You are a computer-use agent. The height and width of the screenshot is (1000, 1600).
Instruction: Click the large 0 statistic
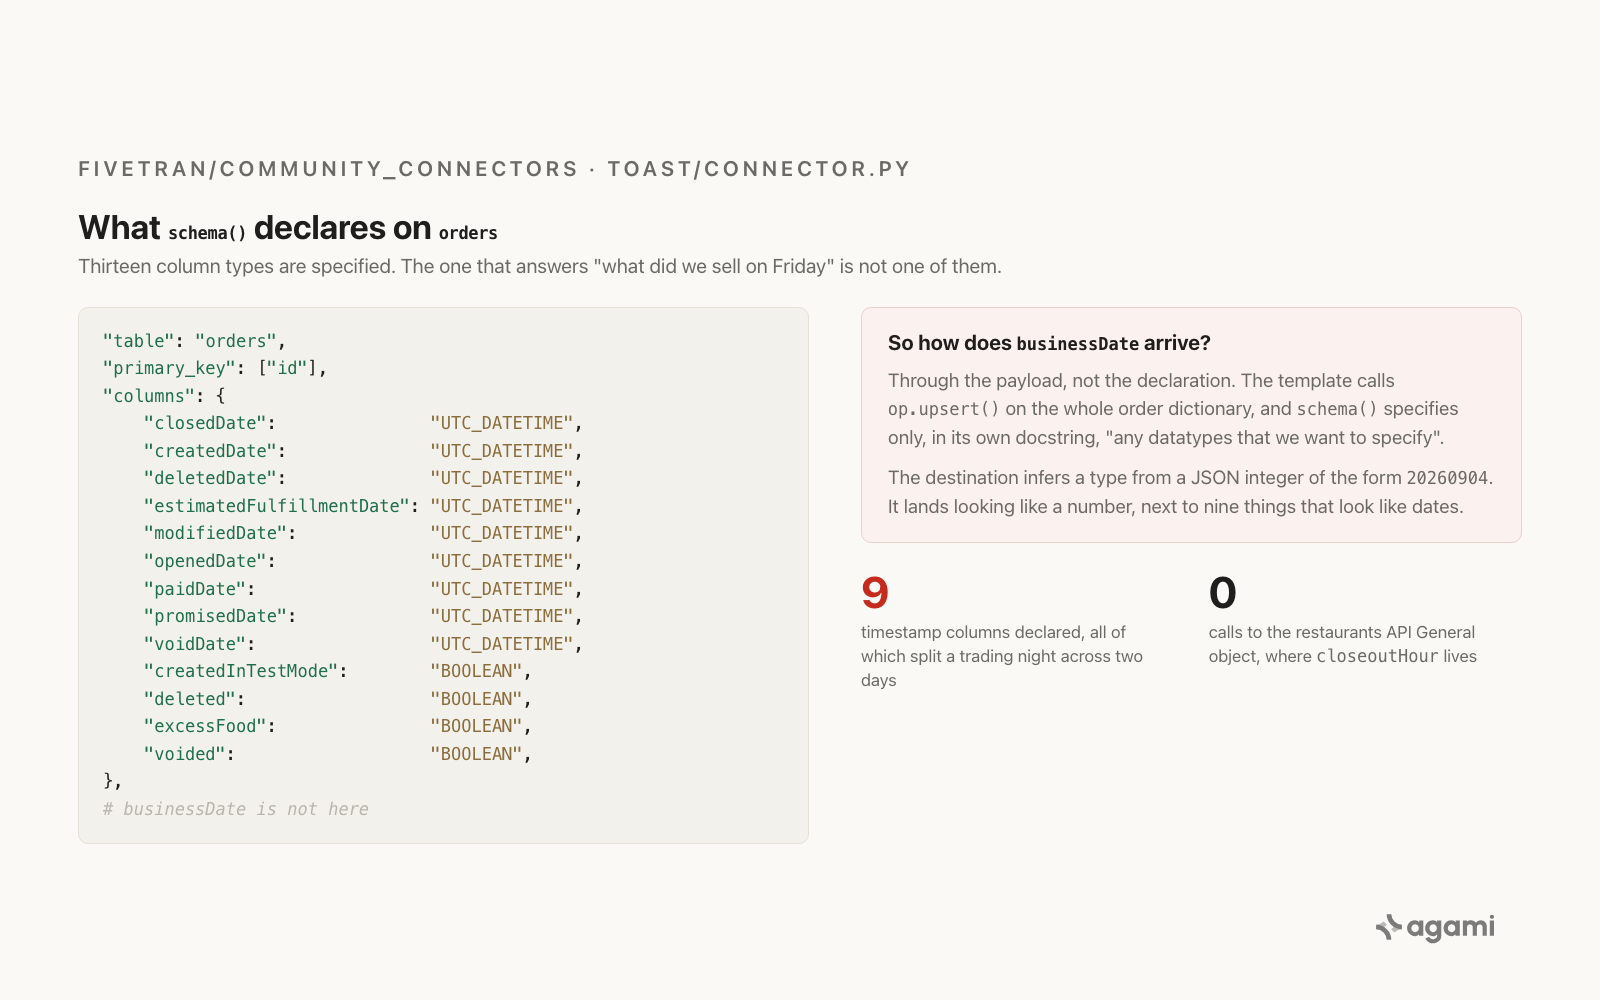[1222, 593]
